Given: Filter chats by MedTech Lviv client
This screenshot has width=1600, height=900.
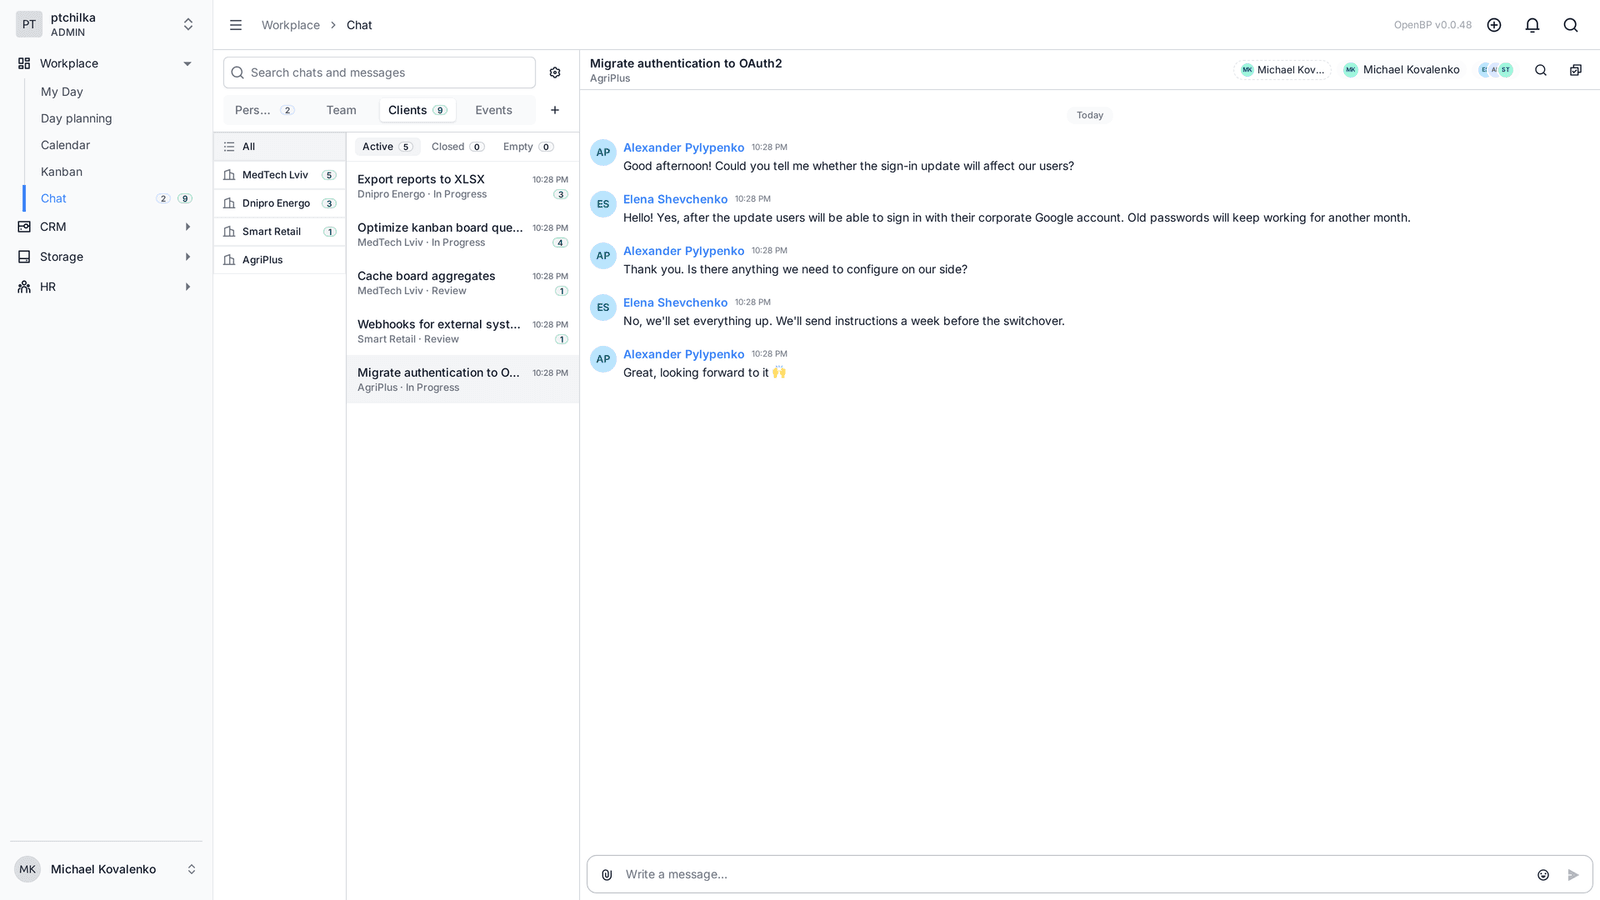Looking at the screenshot, I should 280,175.
